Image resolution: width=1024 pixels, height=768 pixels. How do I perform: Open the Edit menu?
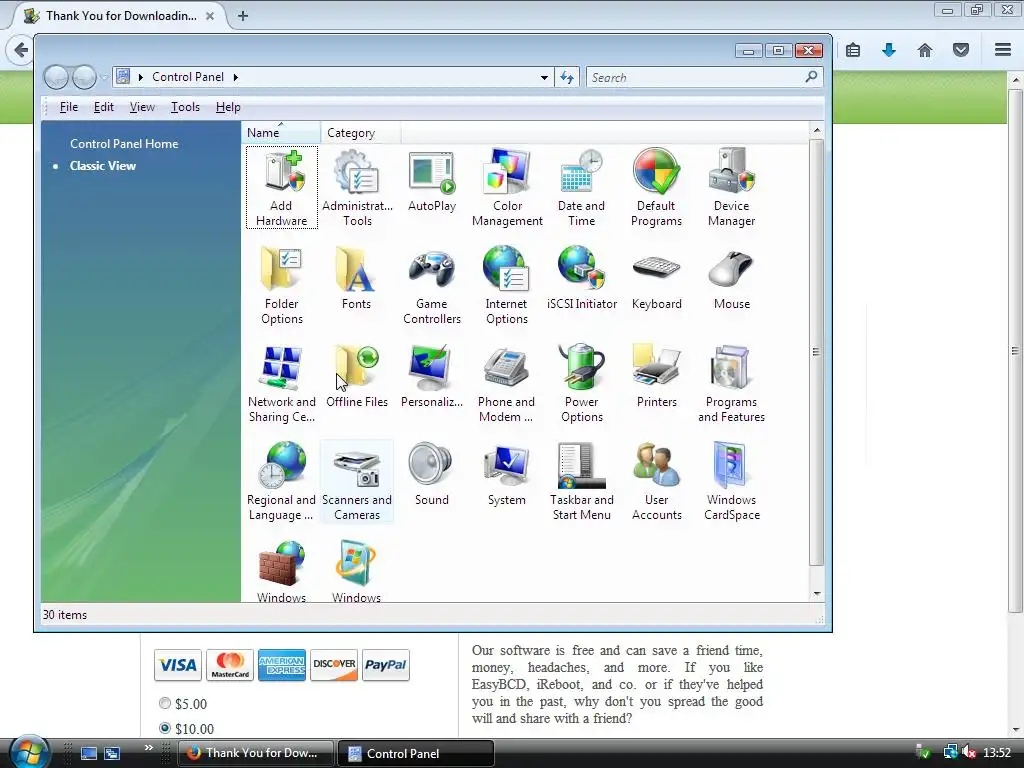pos(104,107)
